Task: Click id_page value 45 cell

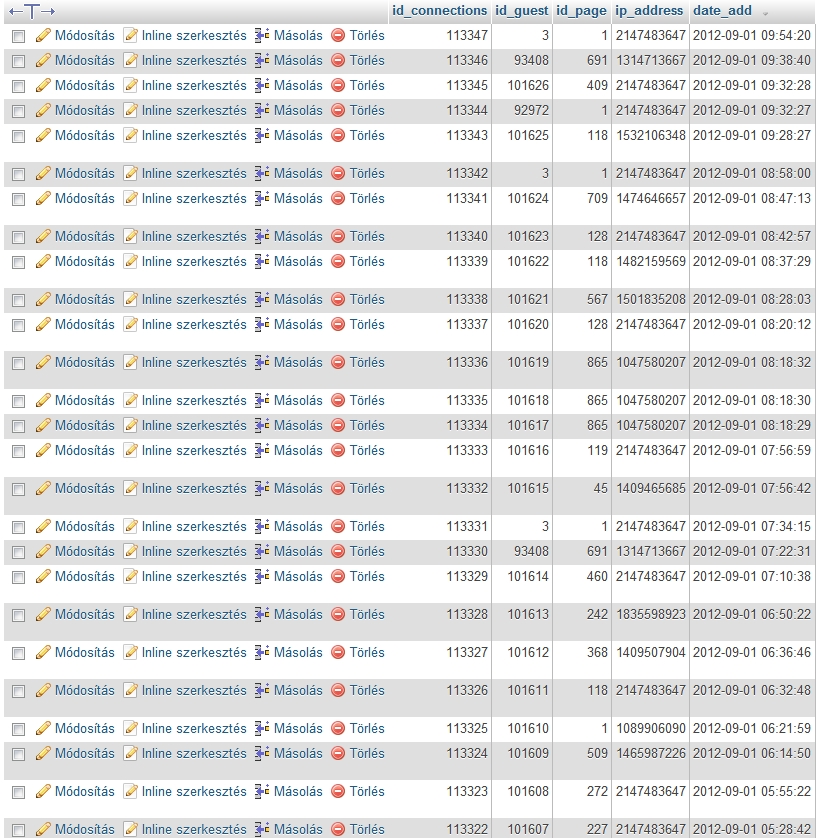Action: point(601,489)
